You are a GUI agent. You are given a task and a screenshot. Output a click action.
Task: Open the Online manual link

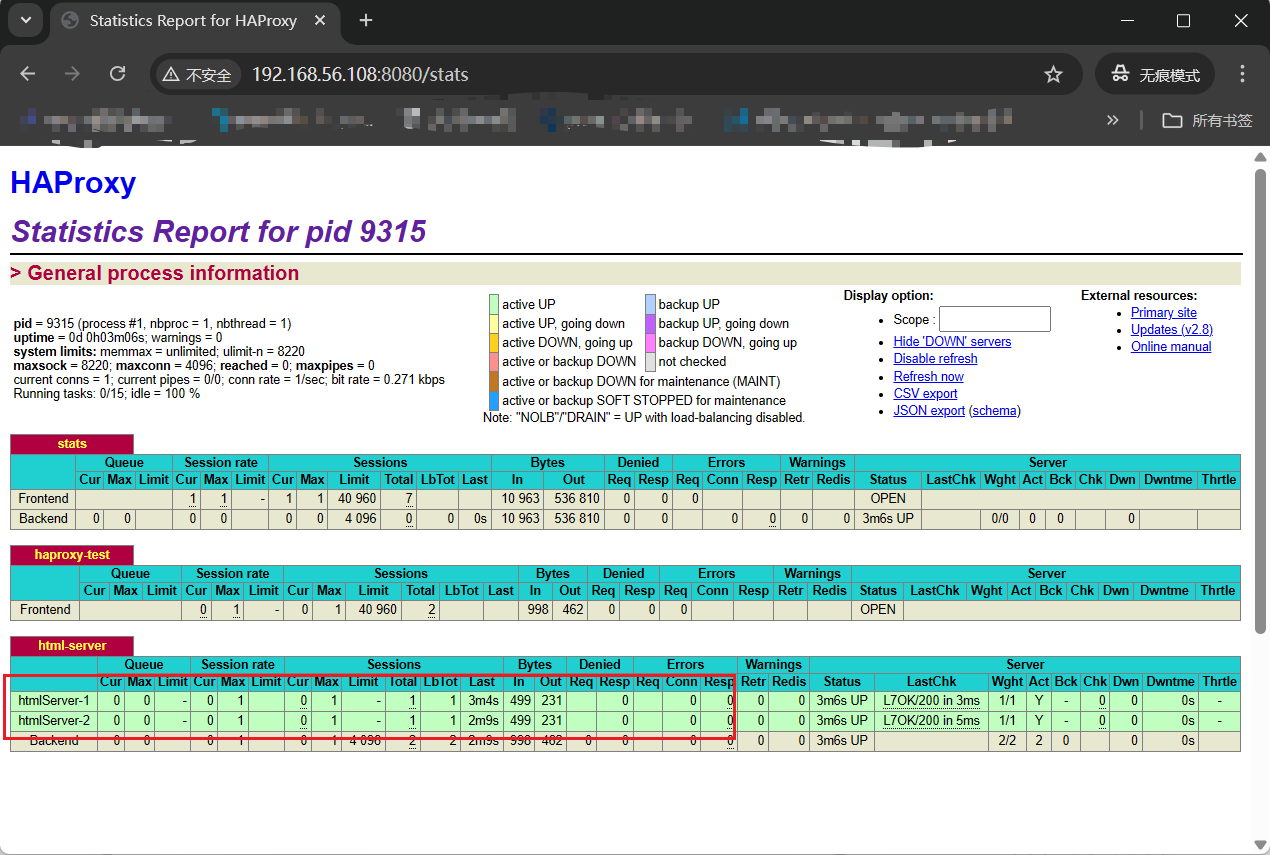[1170, 346]
